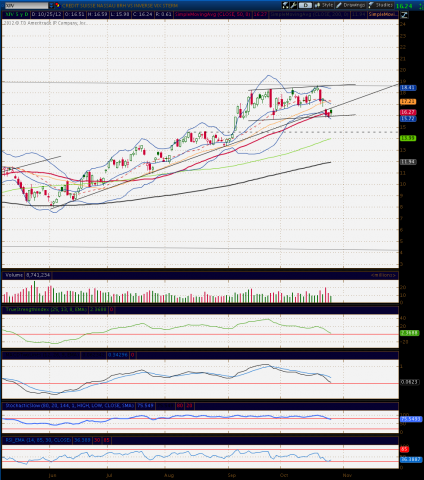
Task: Open the Drawings menu
Action: [x=351, y=5]
